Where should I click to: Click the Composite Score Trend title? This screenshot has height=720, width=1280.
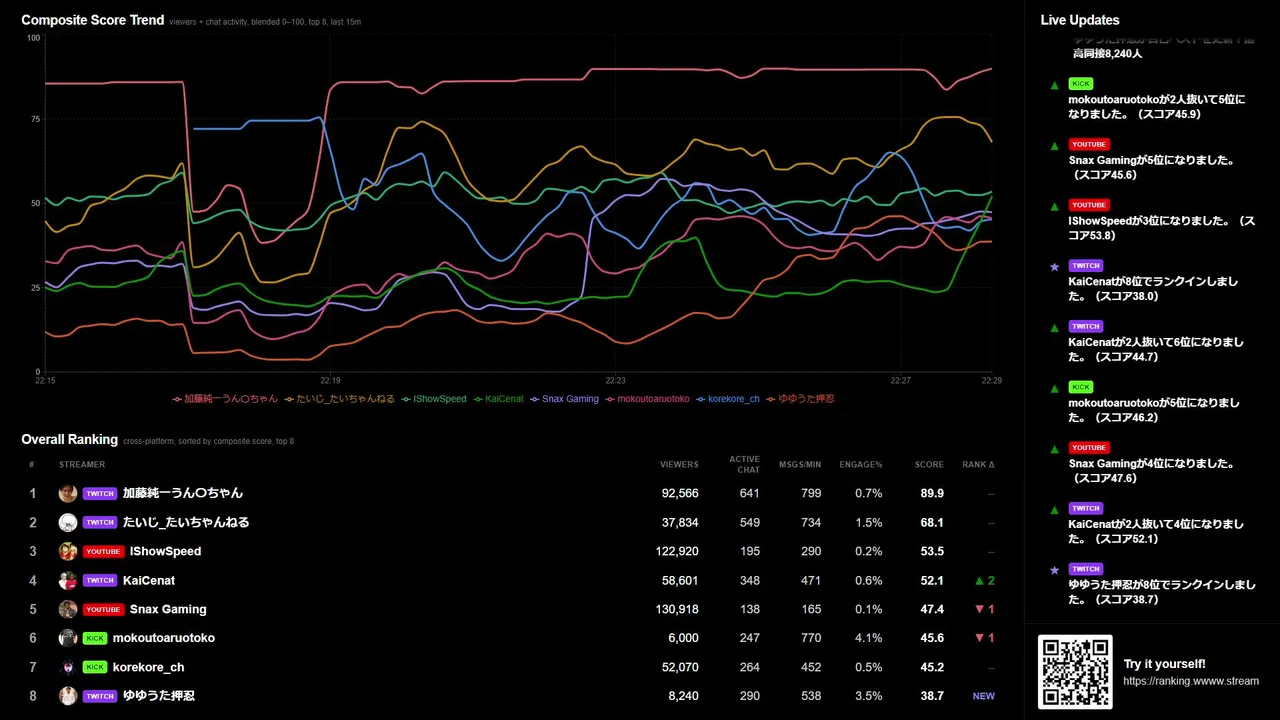pos(93,20)
